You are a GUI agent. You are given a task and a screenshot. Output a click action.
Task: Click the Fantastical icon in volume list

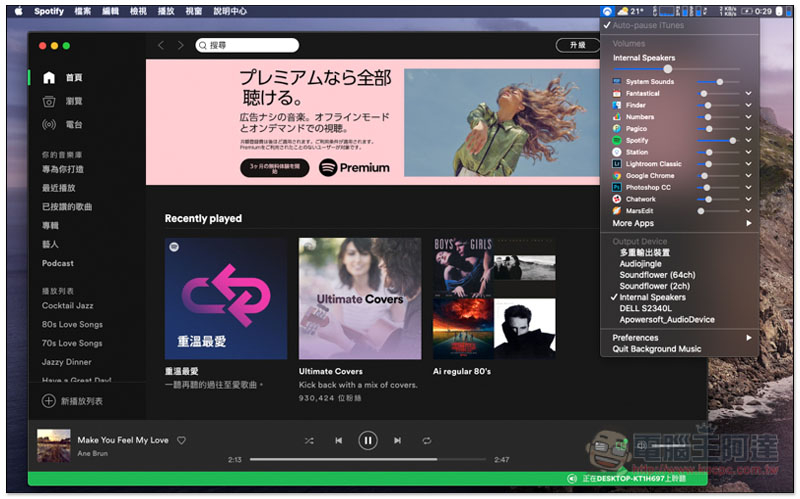click(x=617, y=93)
